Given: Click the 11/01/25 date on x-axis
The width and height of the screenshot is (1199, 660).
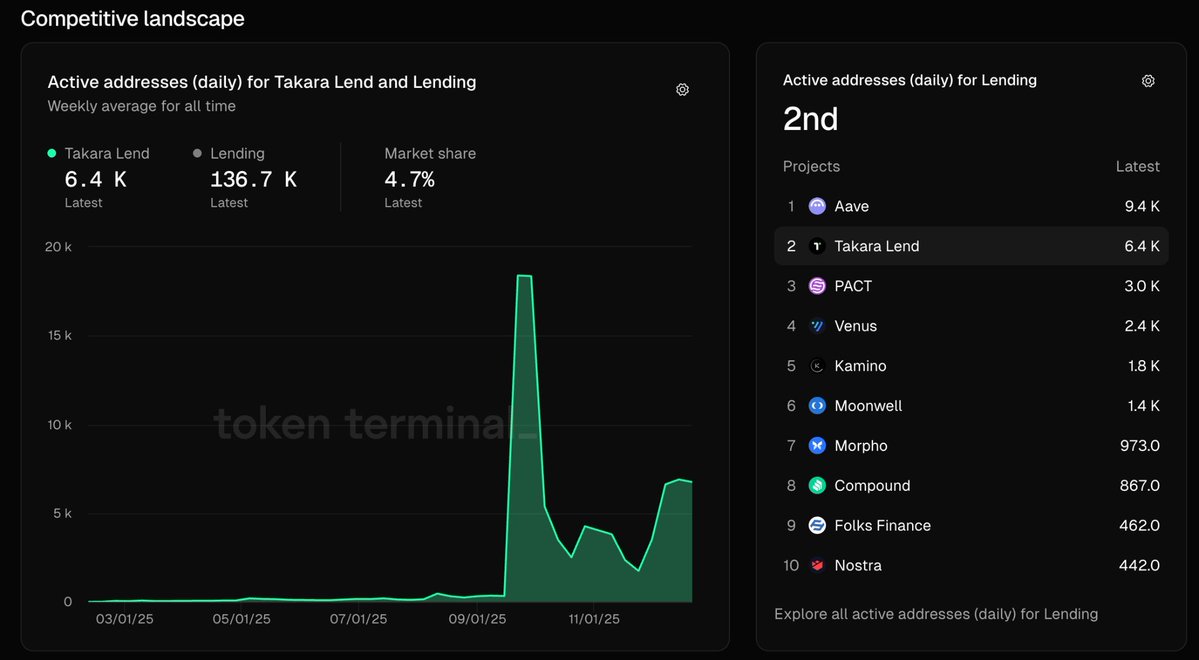Looking at the screenshot, I should point(594,620).
